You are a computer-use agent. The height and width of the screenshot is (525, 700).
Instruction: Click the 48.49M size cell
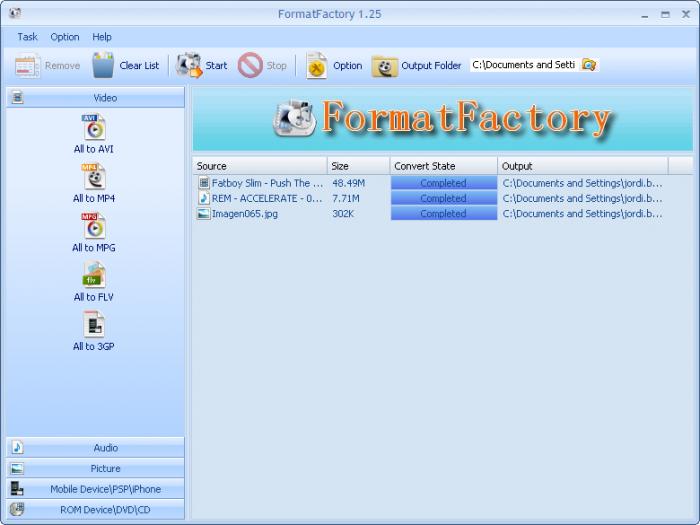(x=348, y=183)
